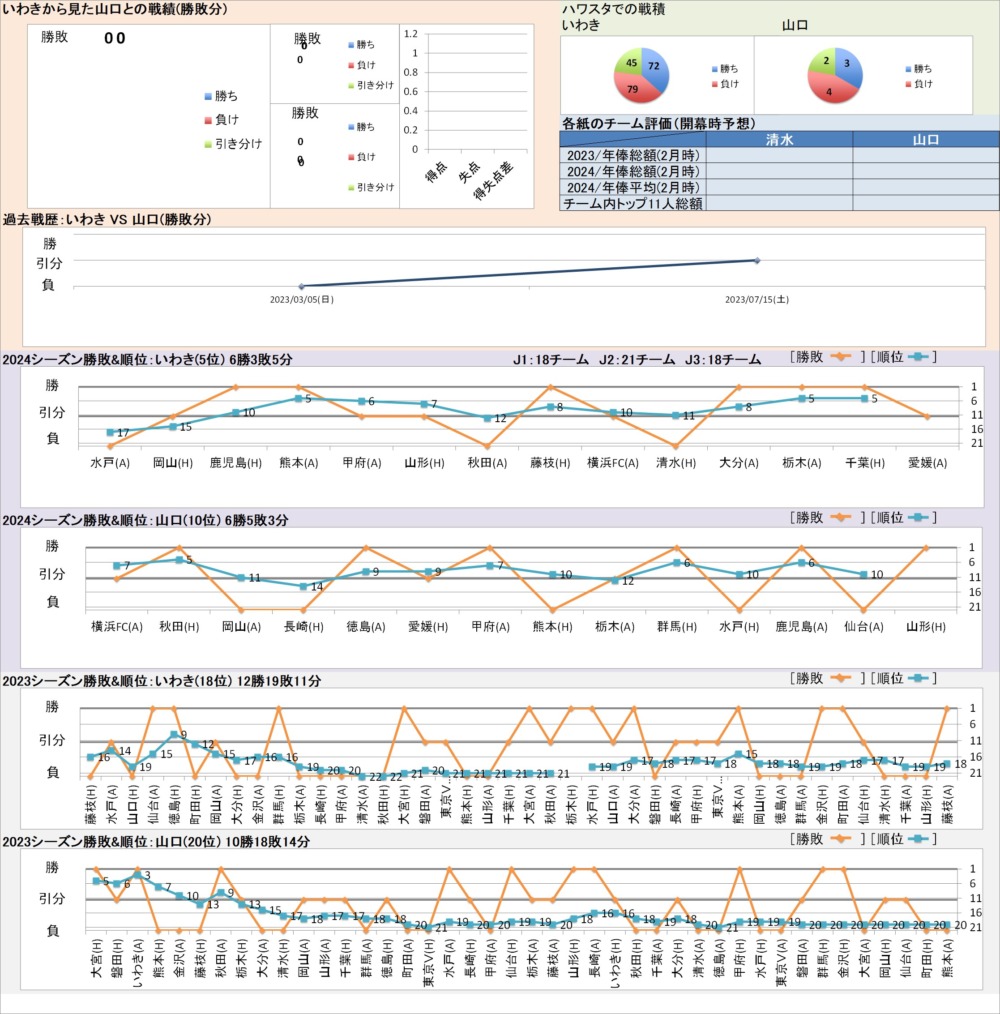This screenshot has width=1000, height=1014.
Task: Select the blue 3 slice in 山口 pie chart
Action: point(848,67)
